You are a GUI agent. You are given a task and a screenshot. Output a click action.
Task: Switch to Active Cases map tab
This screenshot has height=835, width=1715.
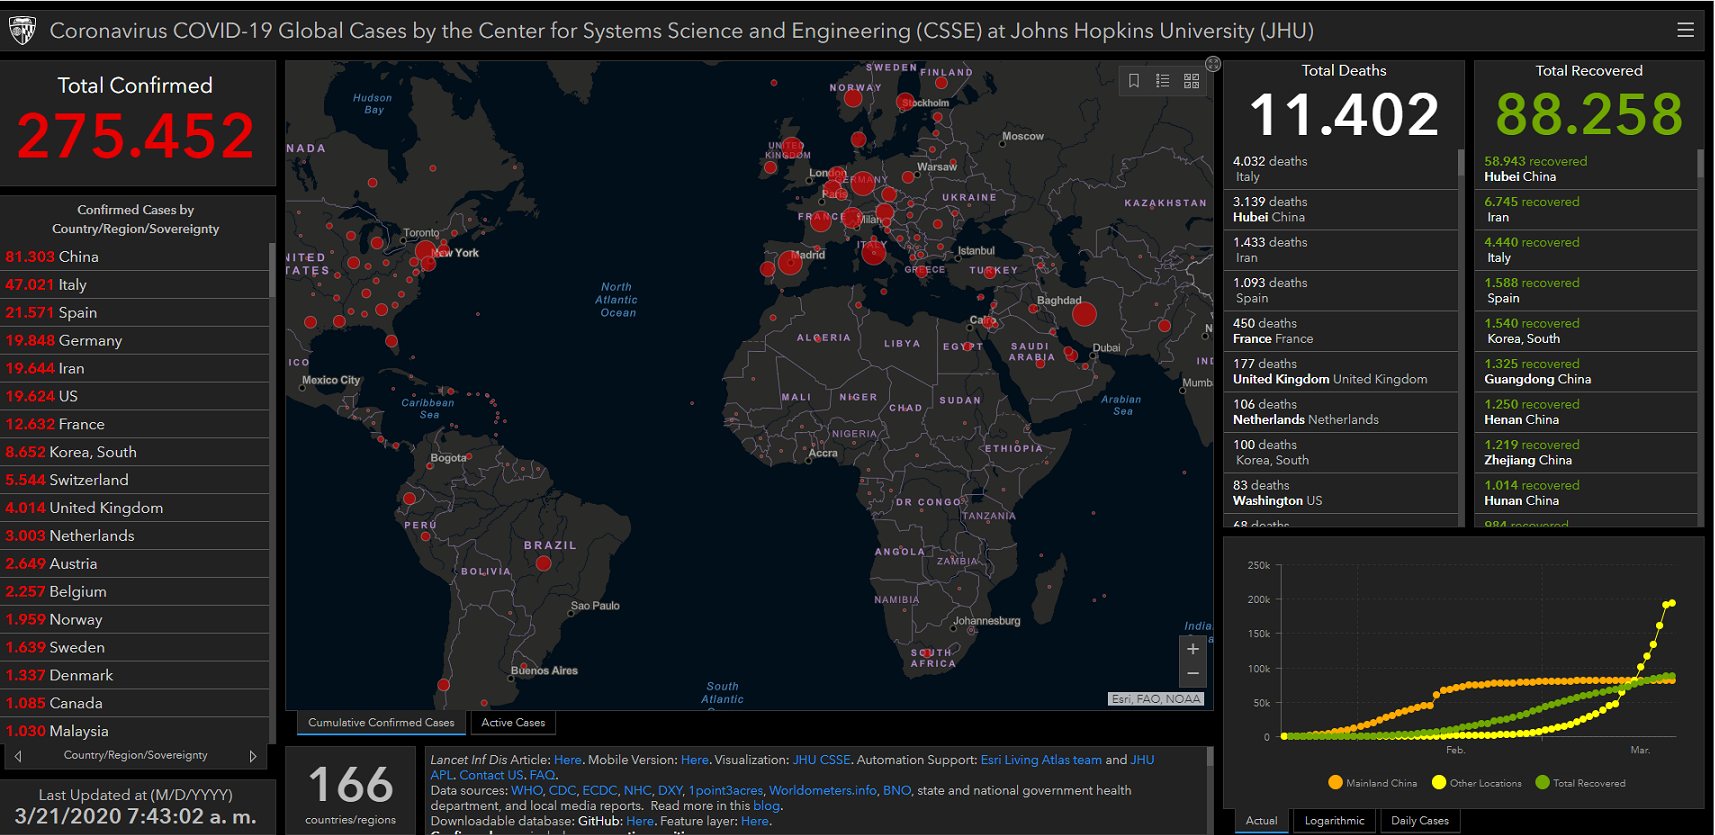(513, 722)
